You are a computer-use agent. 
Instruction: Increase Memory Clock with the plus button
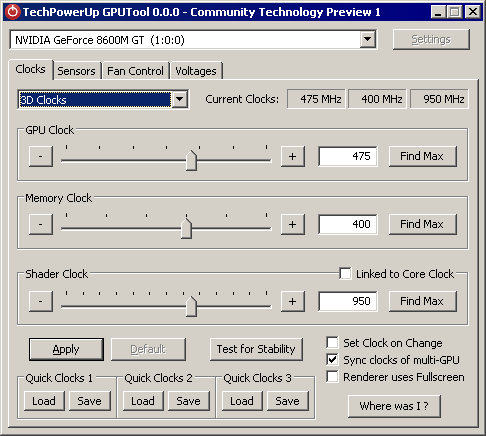coord(292,224)
